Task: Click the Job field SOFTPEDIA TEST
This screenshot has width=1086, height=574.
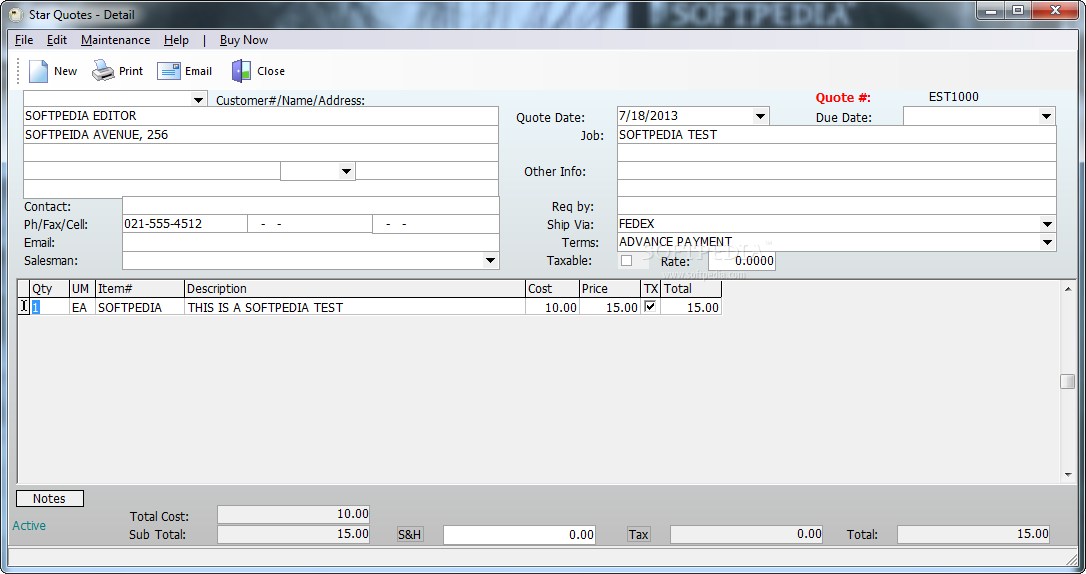Action: (x=837, y=134)
